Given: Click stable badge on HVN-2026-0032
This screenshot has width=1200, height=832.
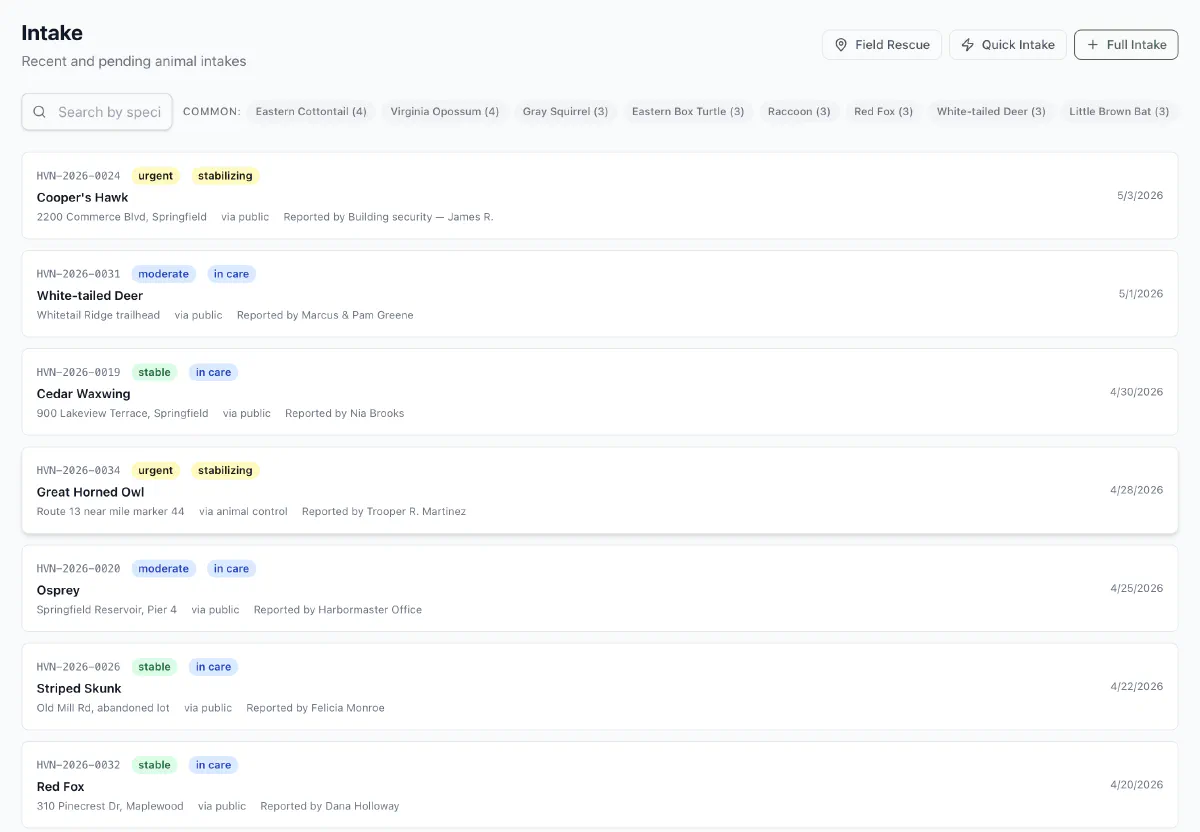Looking at the screenshot, I should click(155, 764).
